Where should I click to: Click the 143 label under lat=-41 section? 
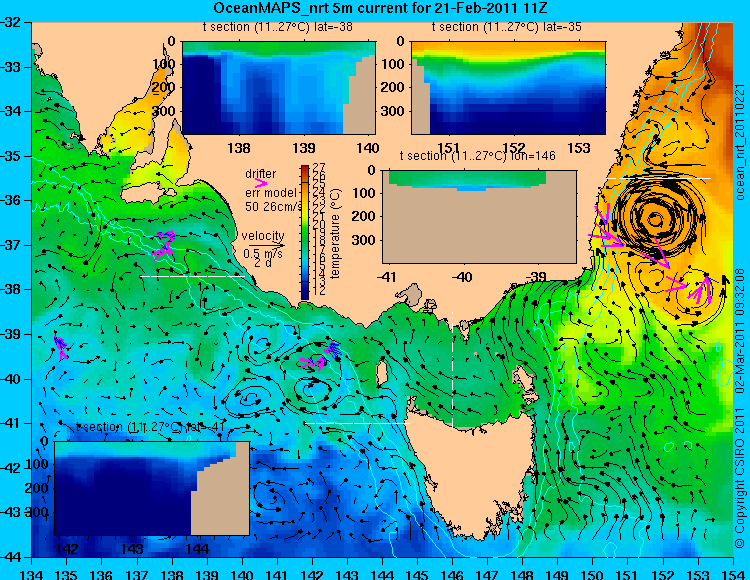point(132,548)
